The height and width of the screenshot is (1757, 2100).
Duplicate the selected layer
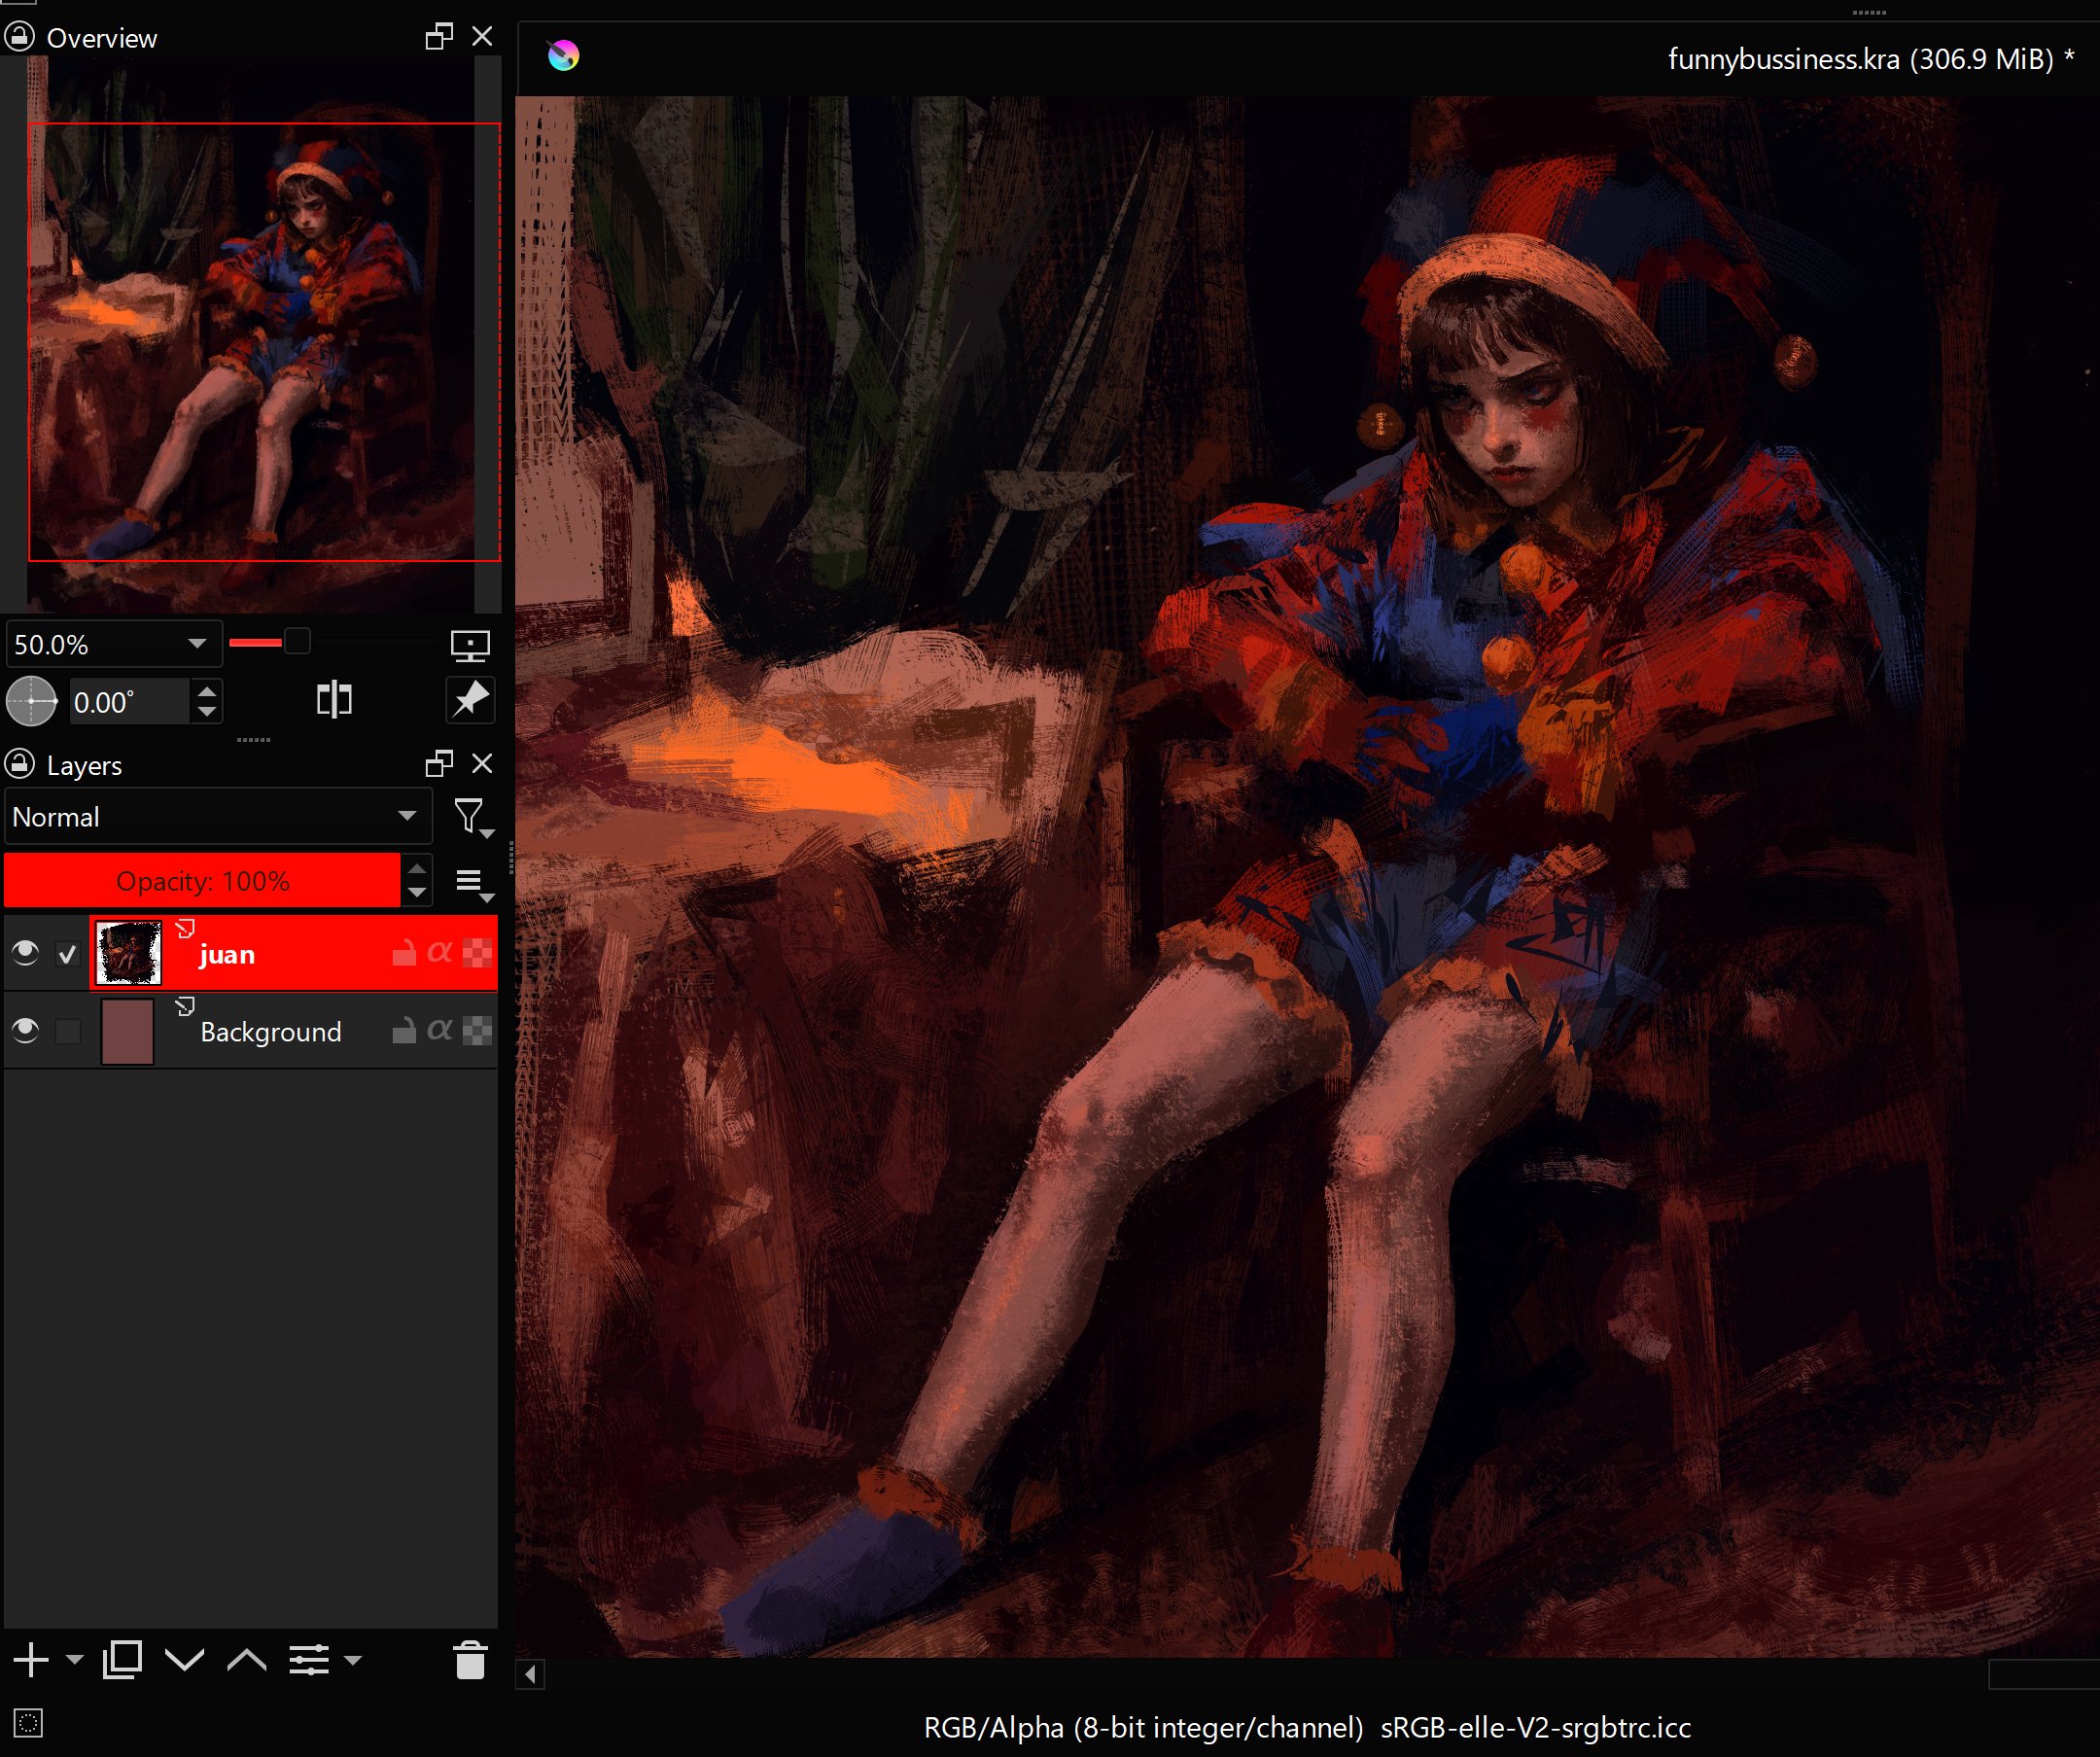pos(122,1660)
